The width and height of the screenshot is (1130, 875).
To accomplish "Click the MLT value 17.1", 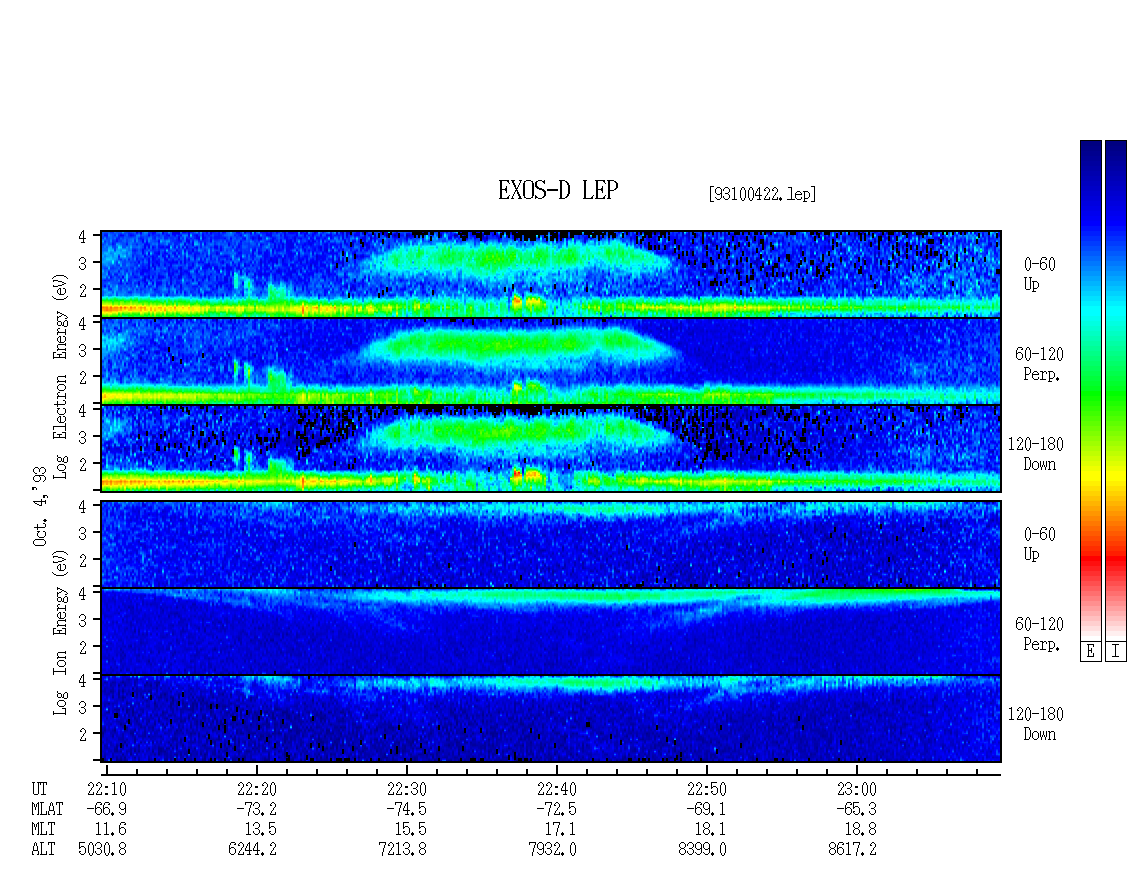I will click(x=560, y=830).
